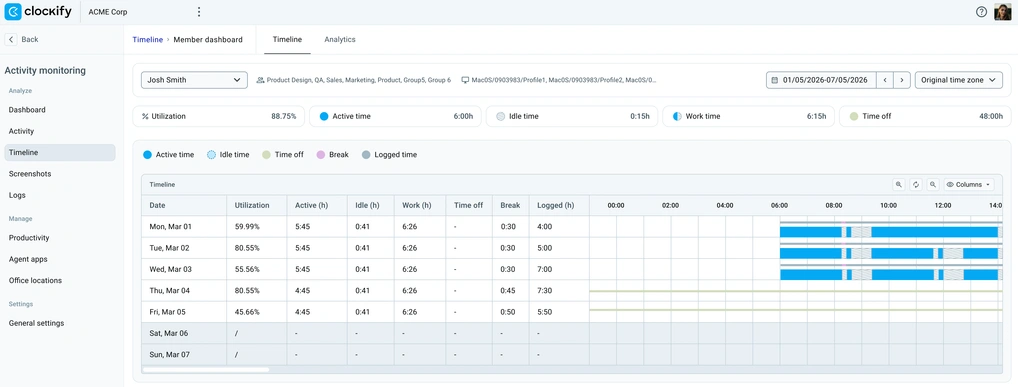Click the 08:00 time label in timeline header
Screen dimensions: 1018x387
834,205
